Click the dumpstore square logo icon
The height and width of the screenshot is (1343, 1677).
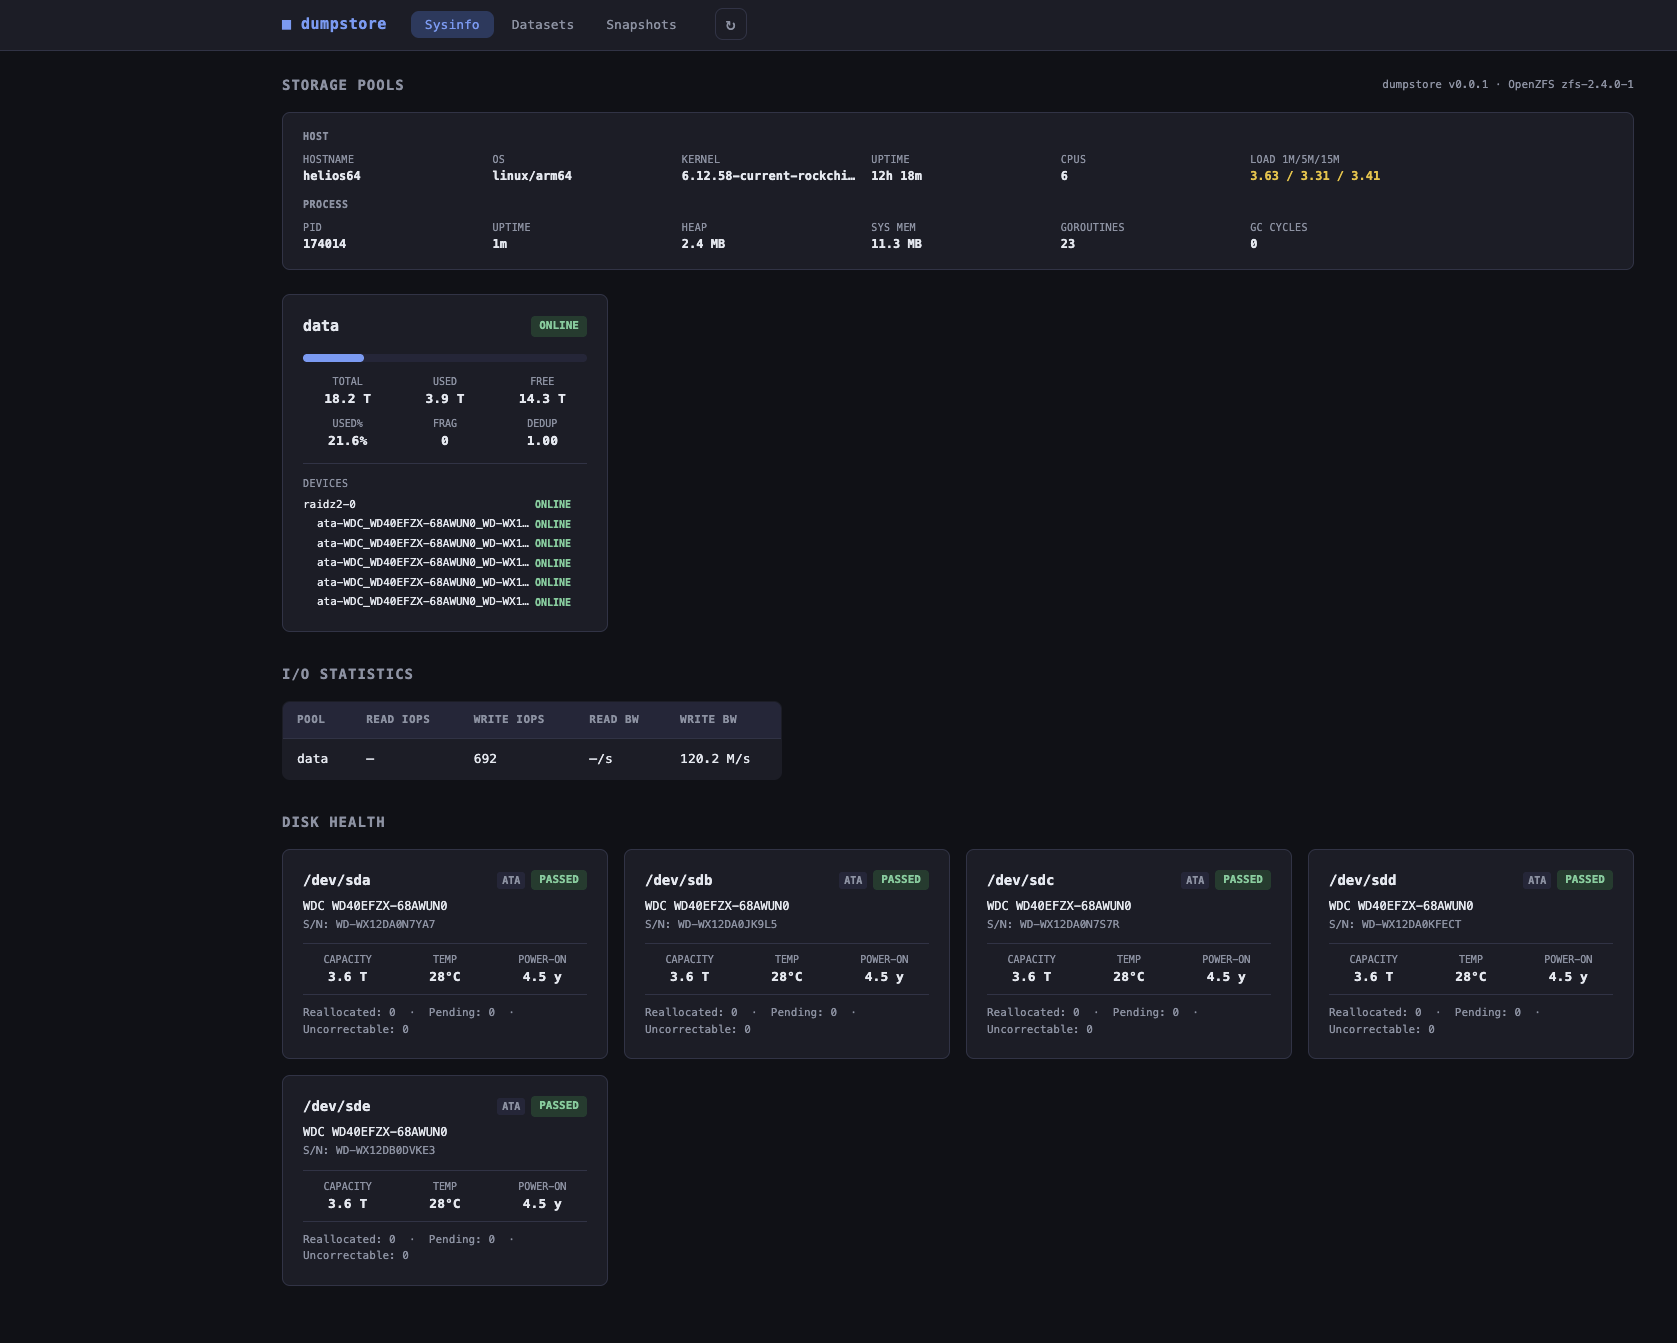click(285, 23)
